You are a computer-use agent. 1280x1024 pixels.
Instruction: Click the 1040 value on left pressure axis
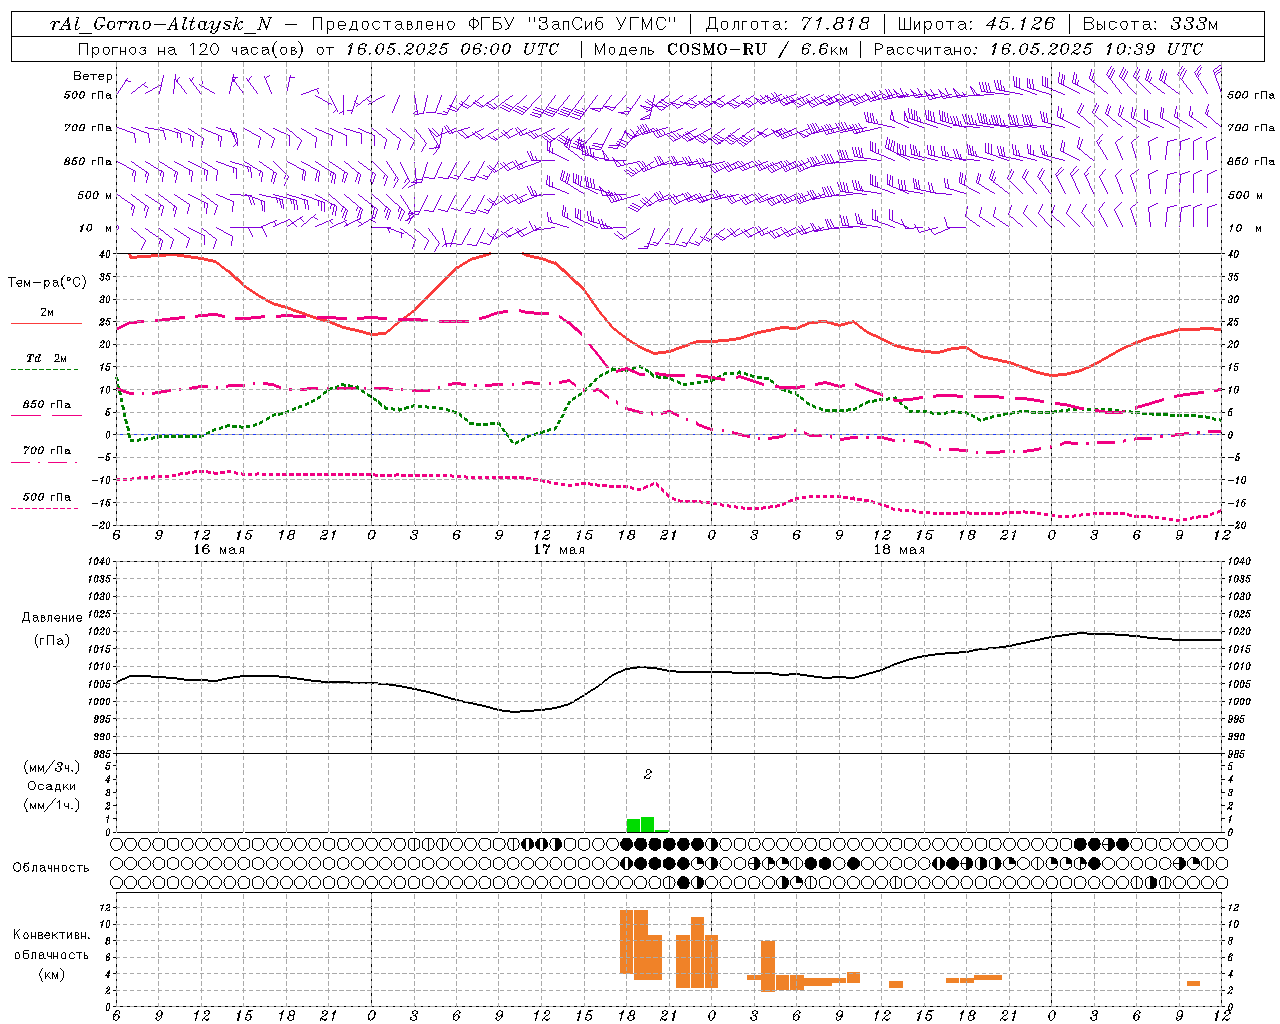98,562
